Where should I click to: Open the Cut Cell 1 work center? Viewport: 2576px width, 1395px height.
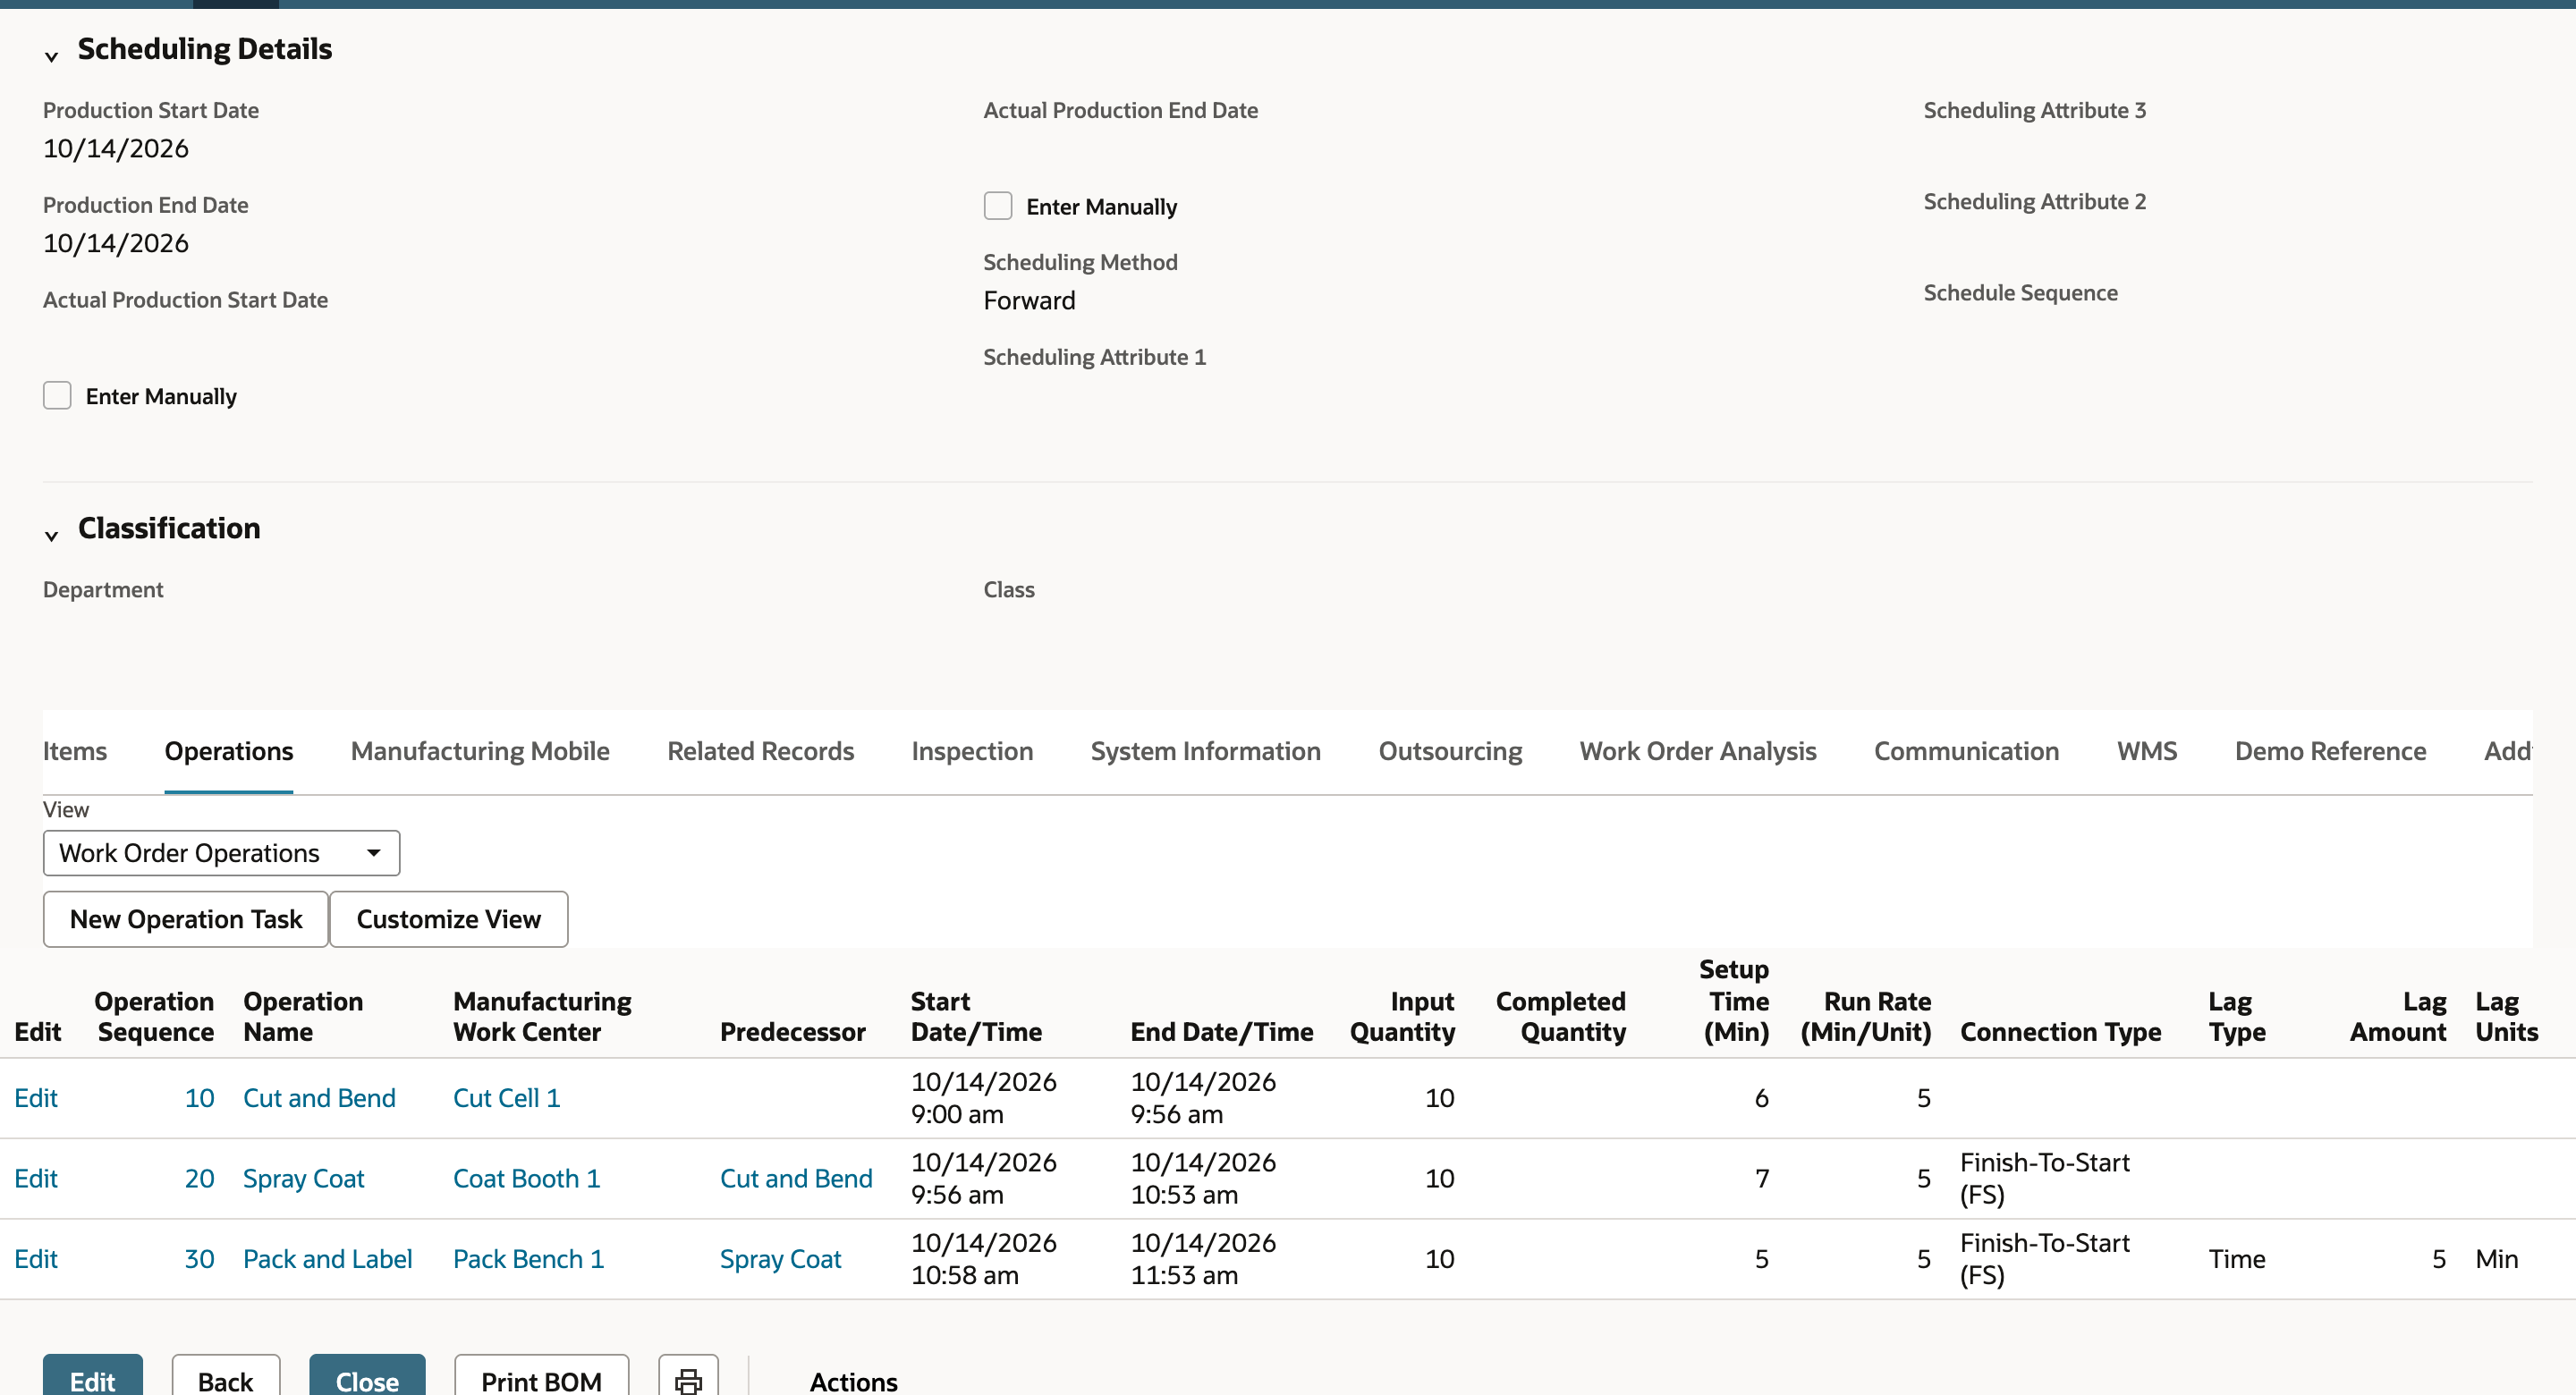pos(506,1097)
